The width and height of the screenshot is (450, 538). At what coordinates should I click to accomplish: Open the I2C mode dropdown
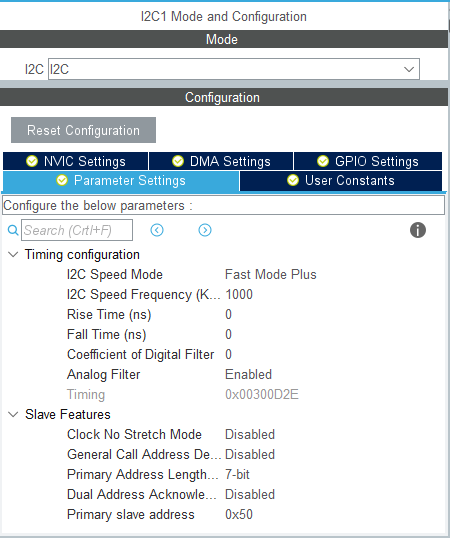234,69
